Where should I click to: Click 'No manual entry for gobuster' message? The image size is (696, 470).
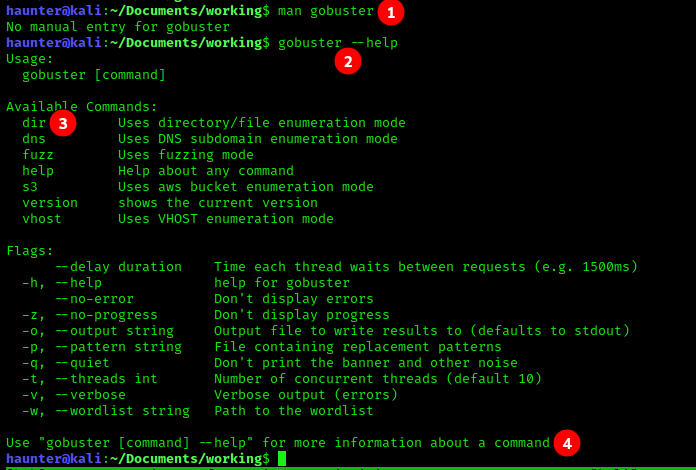pos(118,27)
